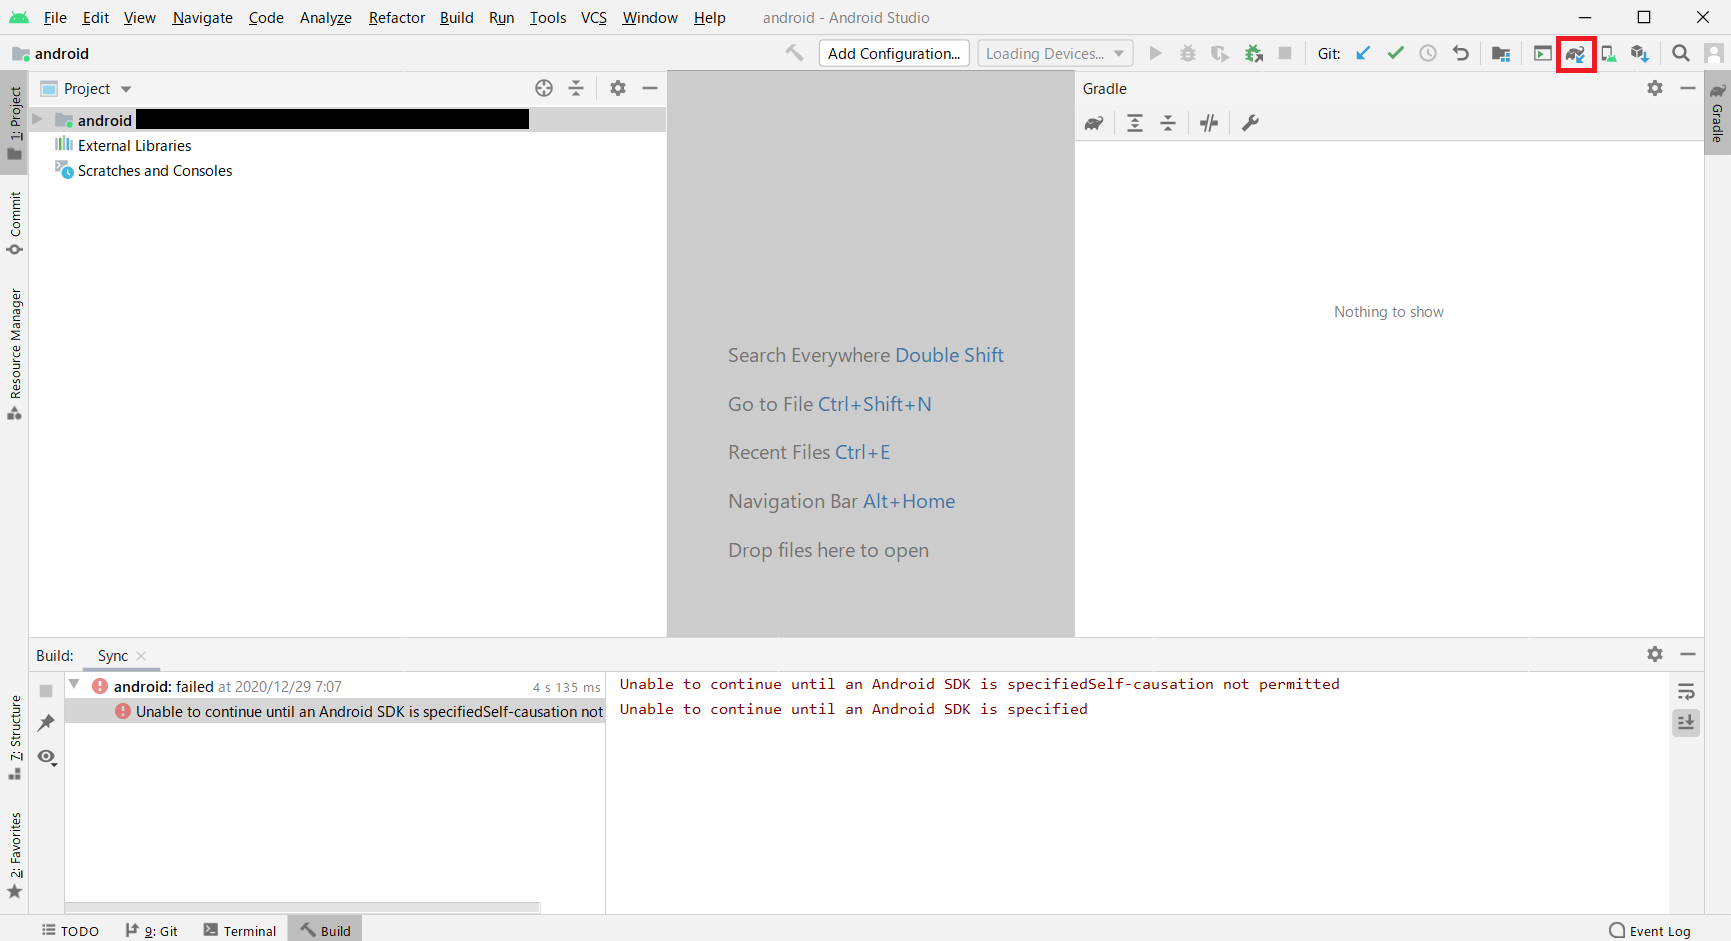The width and height of the screenshot is (1731, 941).
Task: Toggle scroll to end of build output
Action: 1686,722
